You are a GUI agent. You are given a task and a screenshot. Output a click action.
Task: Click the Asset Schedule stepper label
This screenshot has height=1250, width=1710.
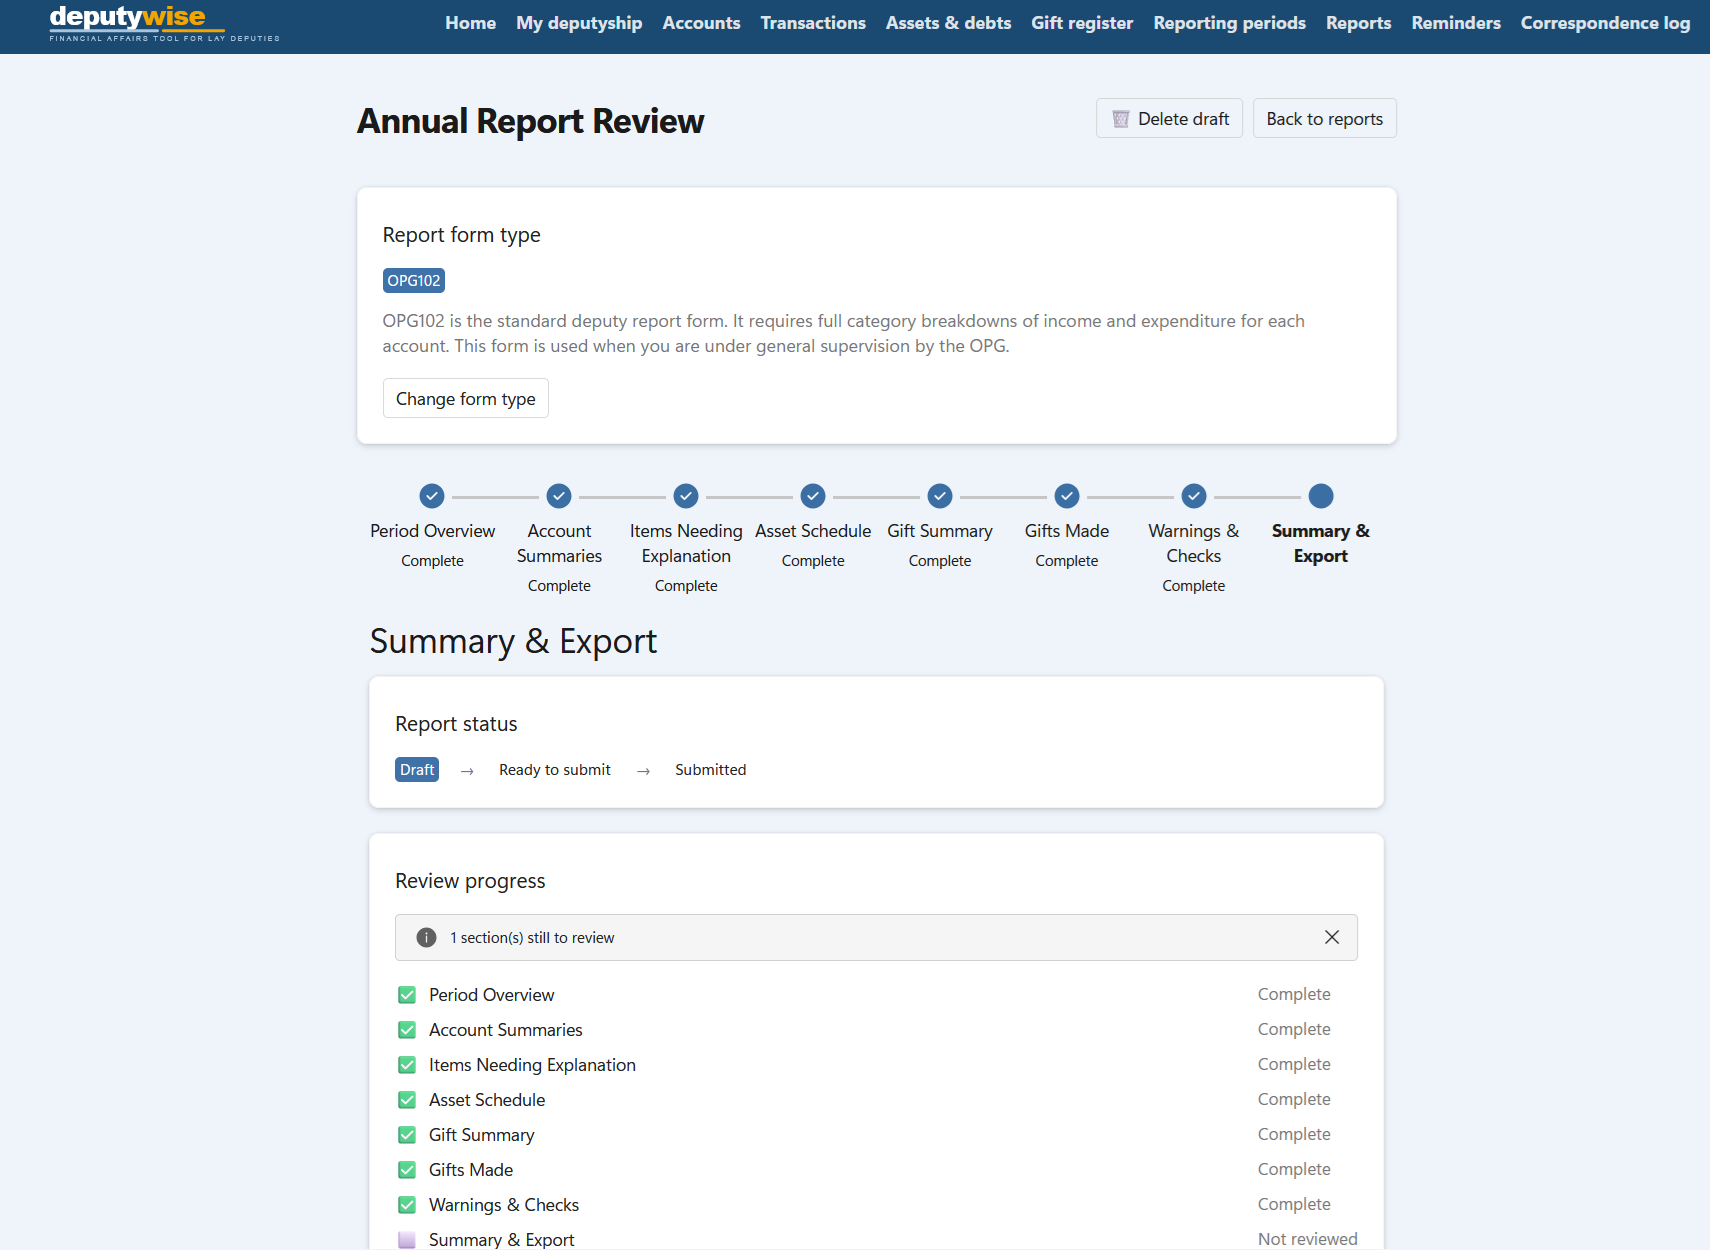click(813, 531)
